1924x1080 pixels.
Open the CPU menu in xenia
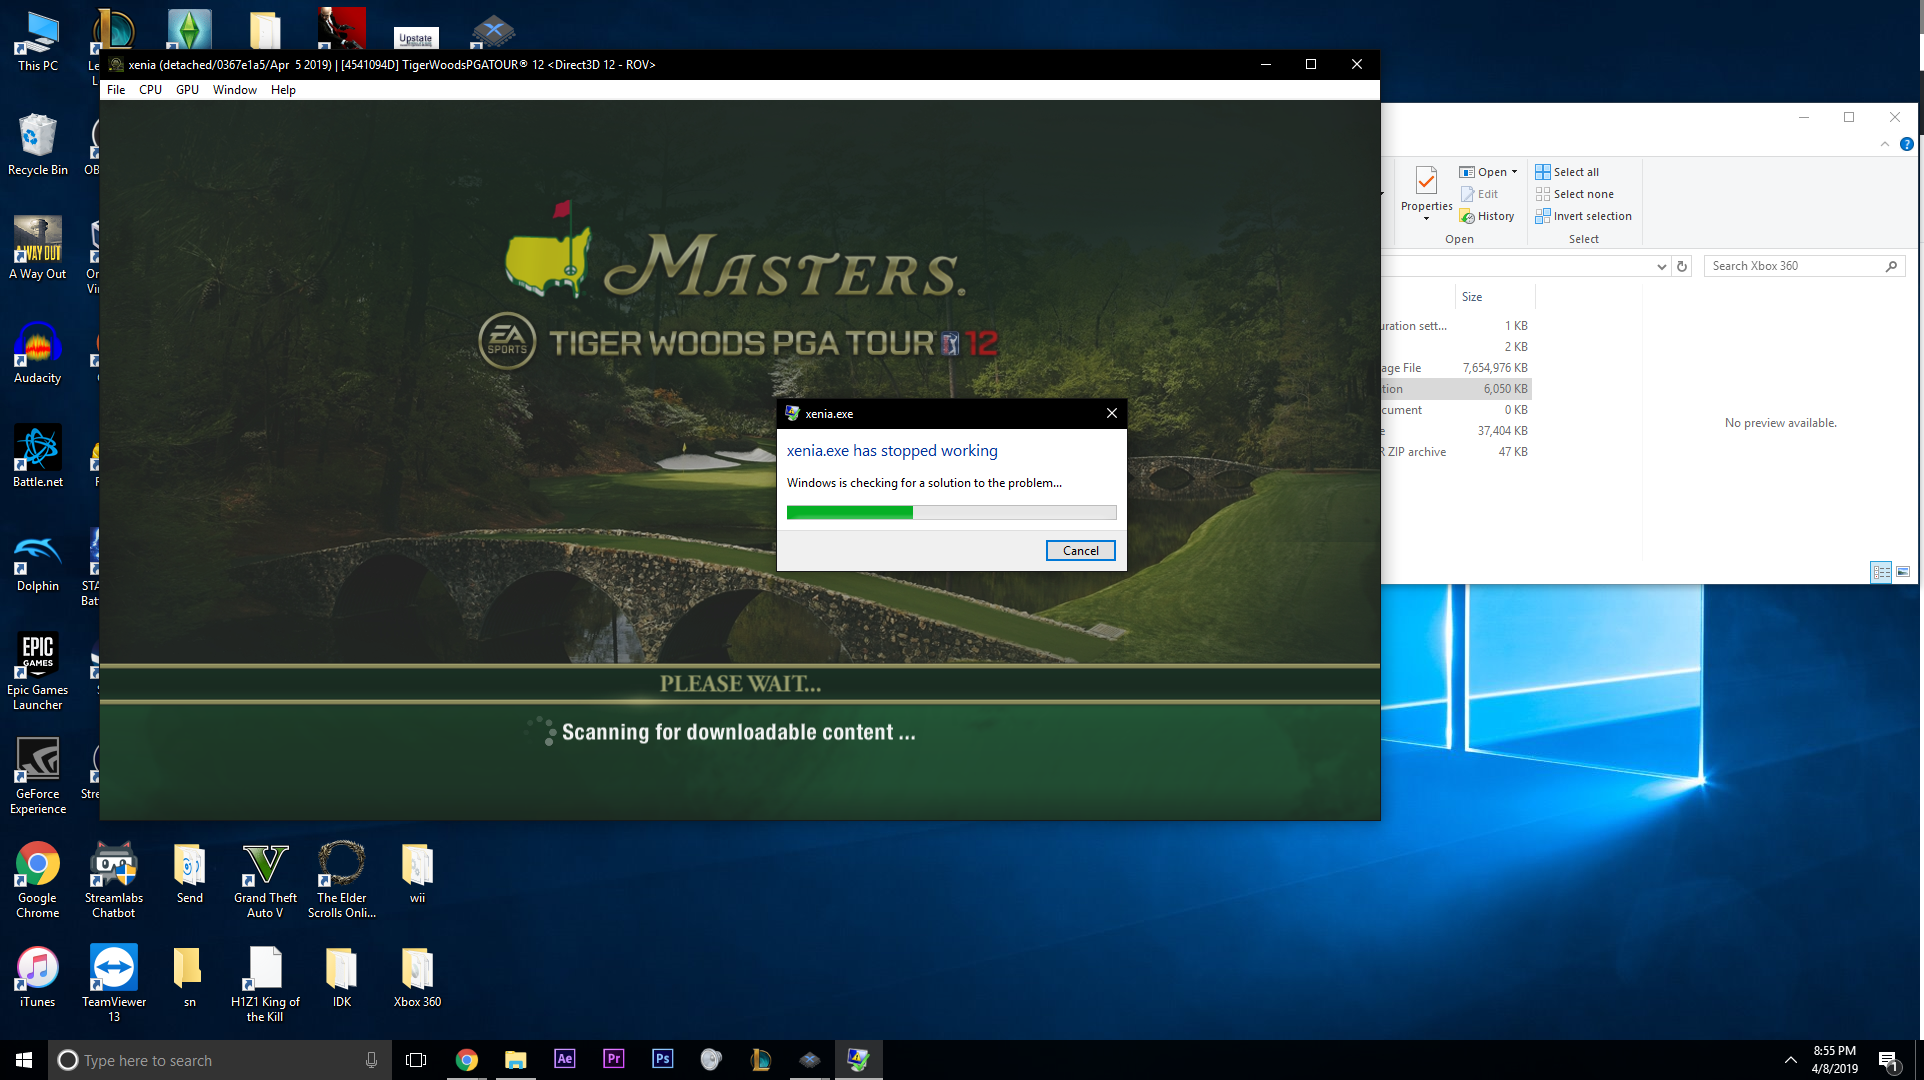[x=150, y=90]
